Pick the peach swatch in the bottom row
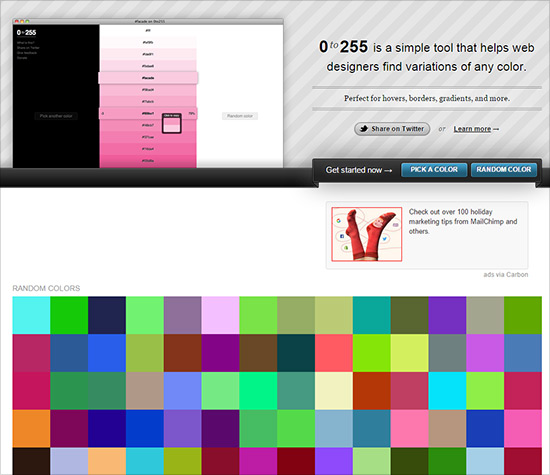Viewport: 550px width, 475px height. (x=107, y=461)
